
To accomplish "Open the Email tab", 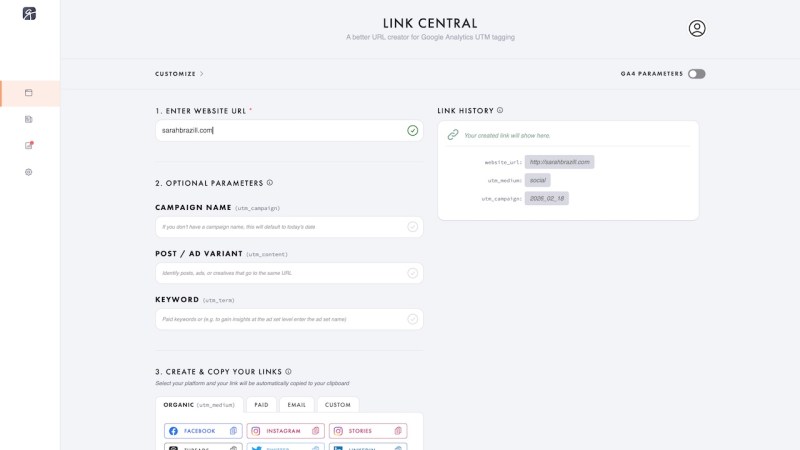I will 297,405.
